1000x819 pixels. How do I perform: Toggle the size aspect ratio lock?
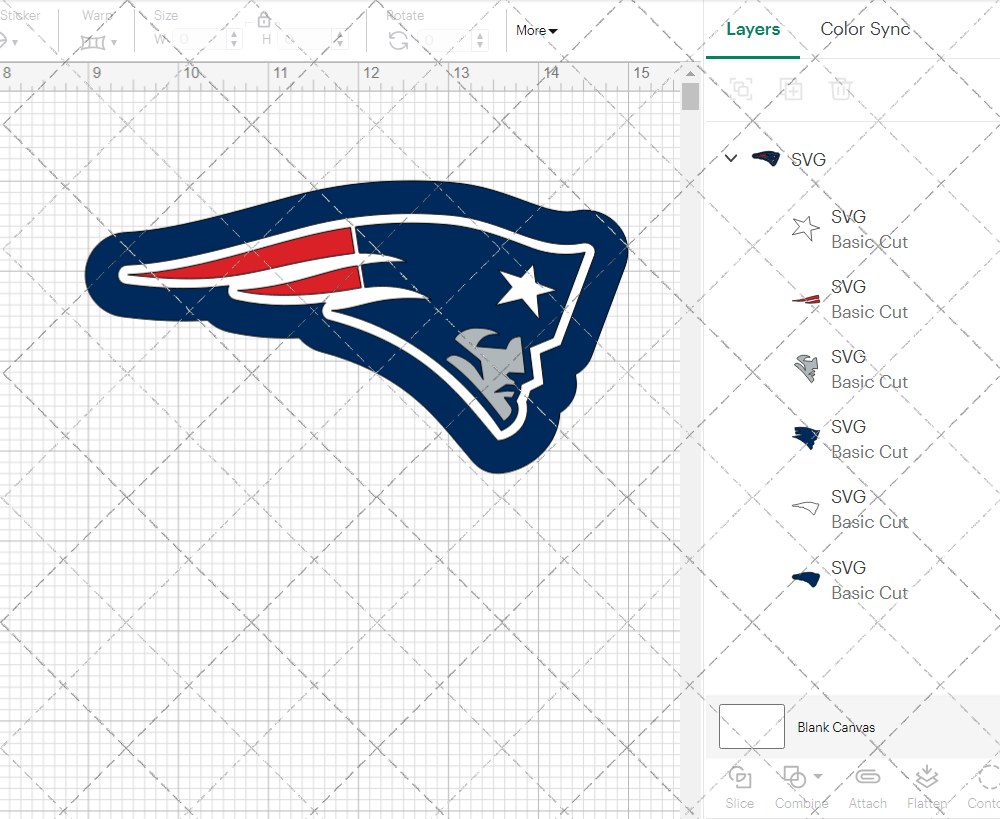(264, 20)
